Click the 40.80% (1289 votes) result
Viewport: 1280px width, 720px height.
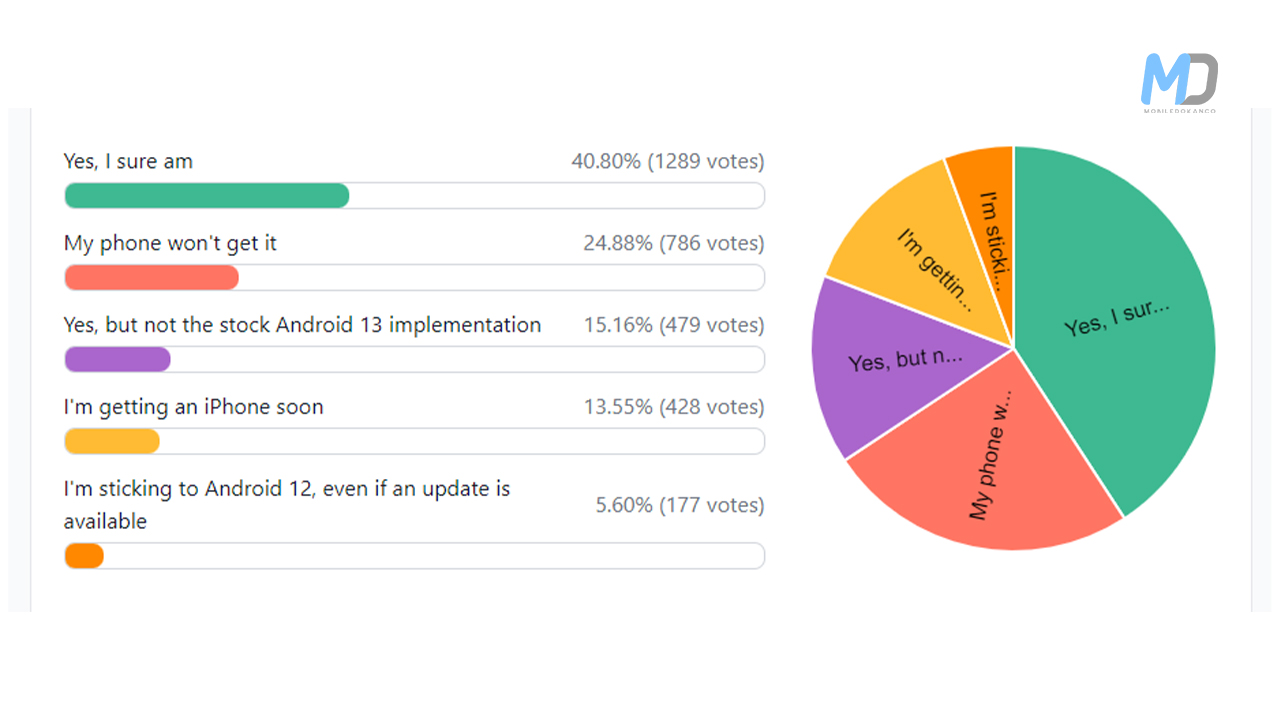[x=668, y=161]
